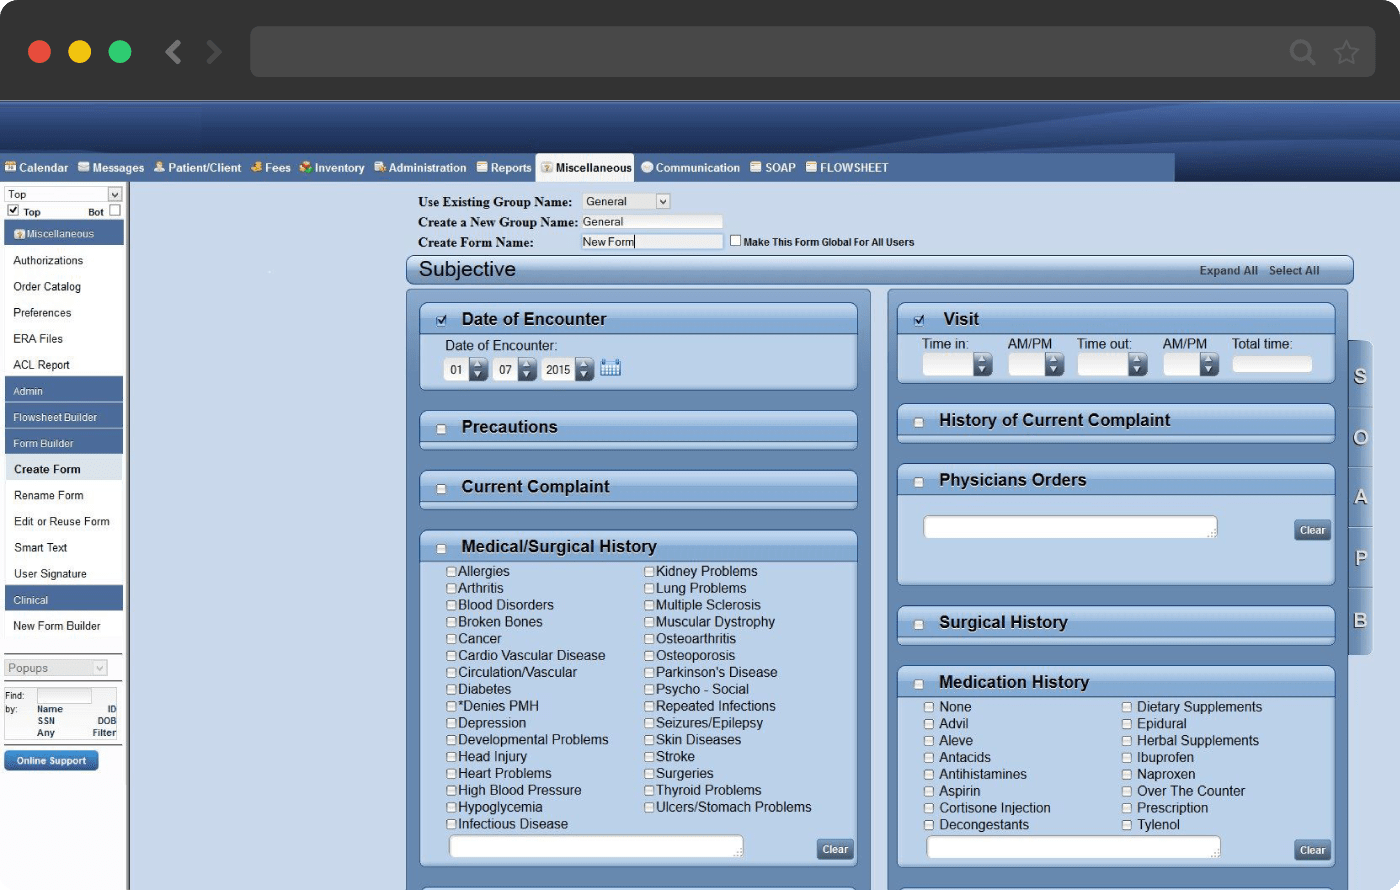Check Make This Form Global For All Users
This screenshot has height=890, width=1400.
(735, 241)
